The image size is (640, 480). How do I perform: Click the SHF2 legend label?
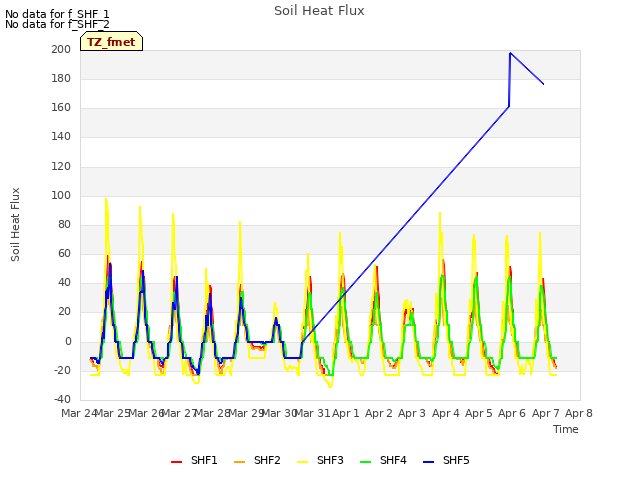click(267, 460)
